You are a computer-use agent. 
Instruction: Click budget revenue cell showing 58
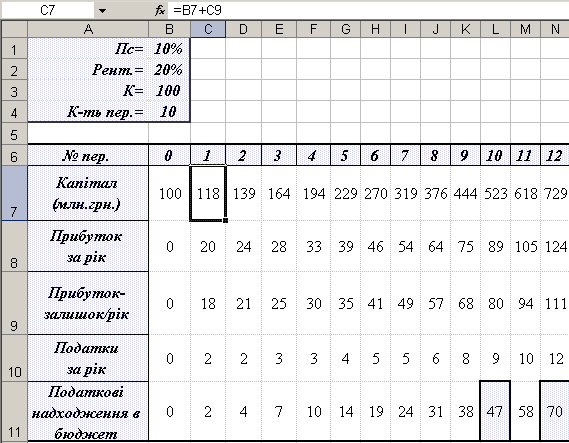tap(525, 411)
